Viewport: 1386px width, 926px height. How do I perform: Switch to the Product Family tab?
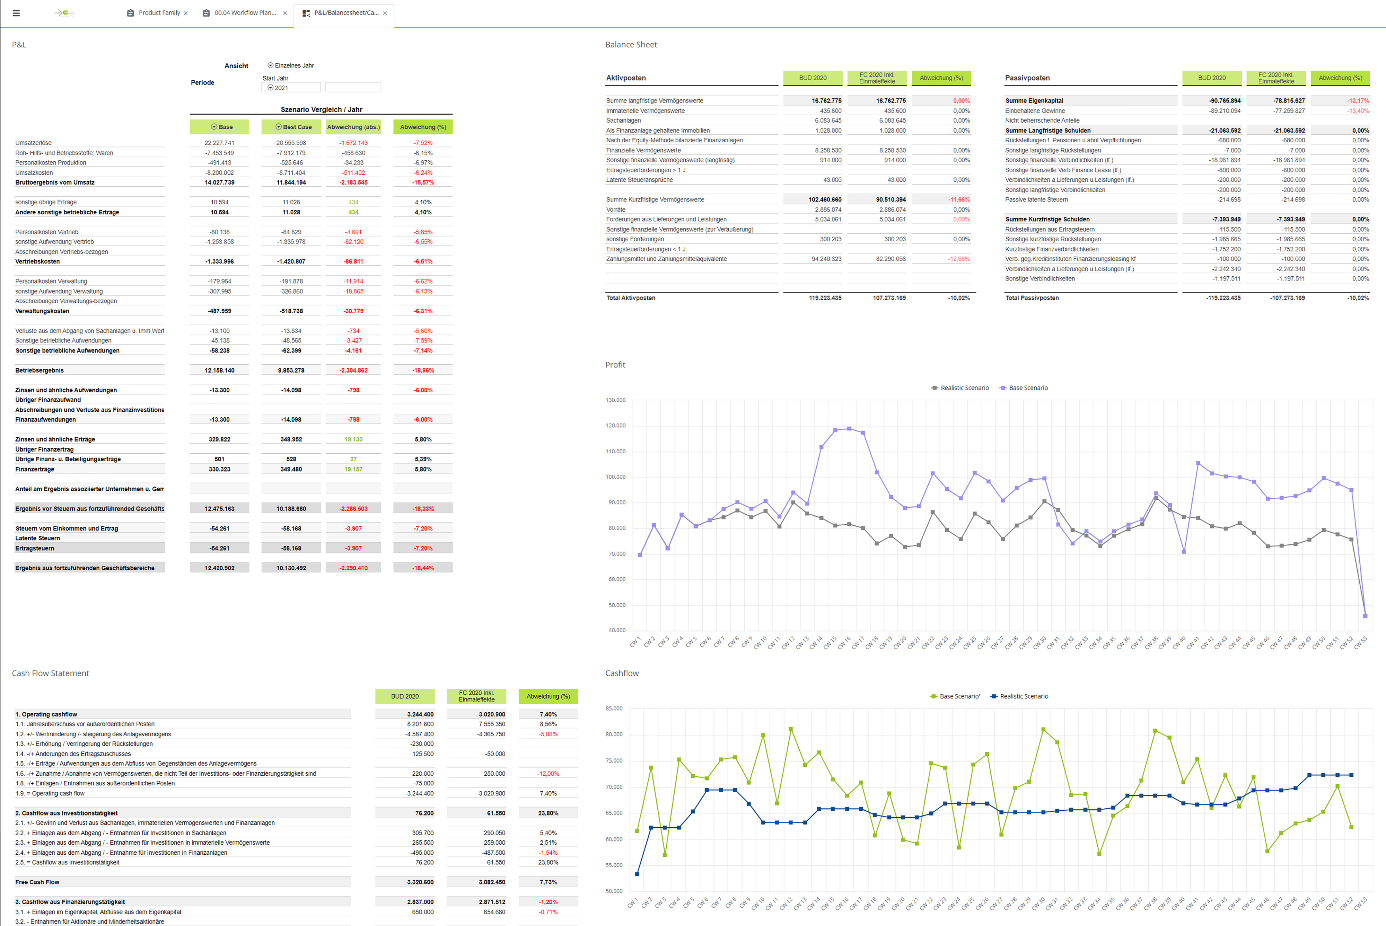pyautogui.click(x=159, y=13)
